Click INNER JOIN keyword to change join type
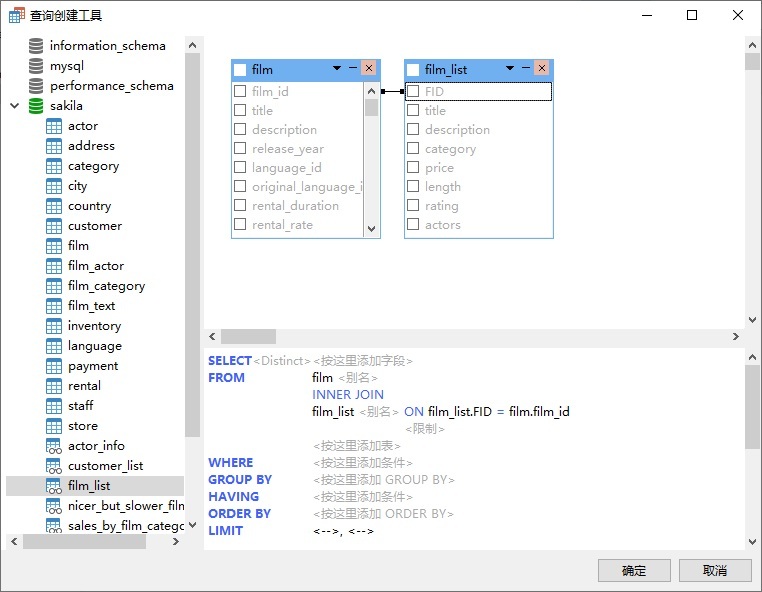This screenshot has height=592, width=762. tap(348, 395)
